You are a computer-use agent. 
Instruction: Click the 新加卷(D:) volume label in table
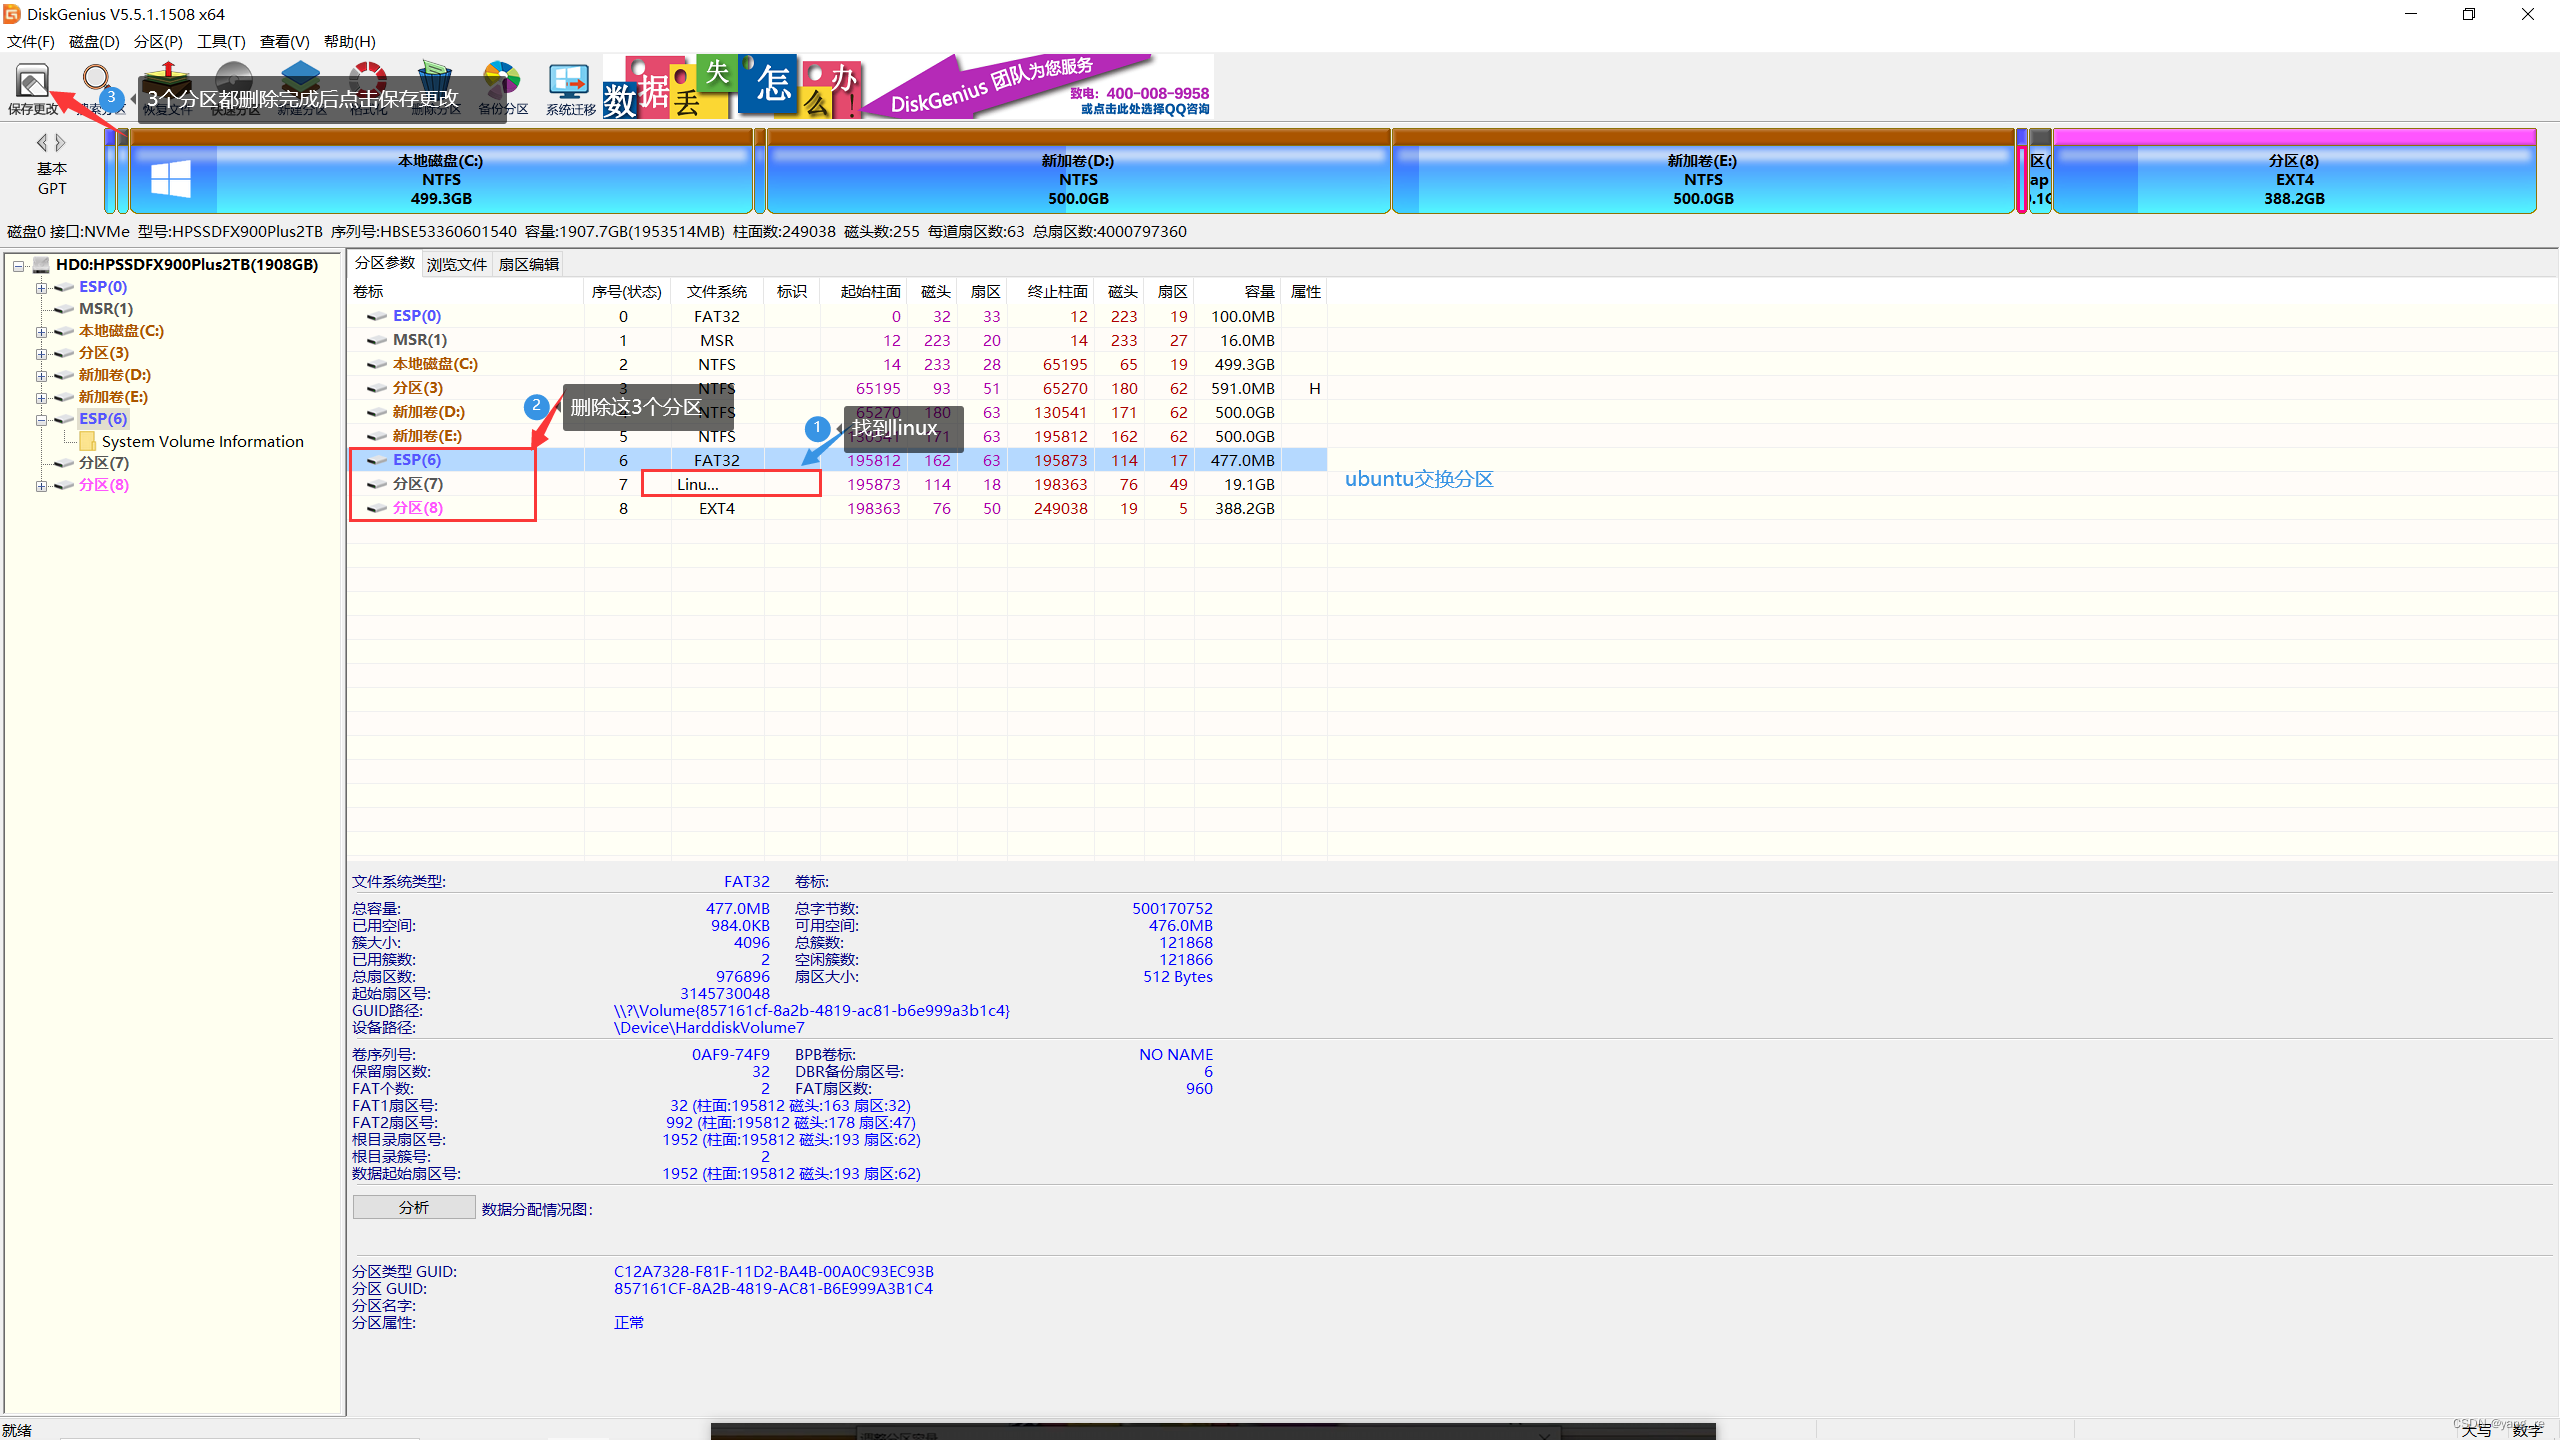pyautogui.click(x=429, y=412)
